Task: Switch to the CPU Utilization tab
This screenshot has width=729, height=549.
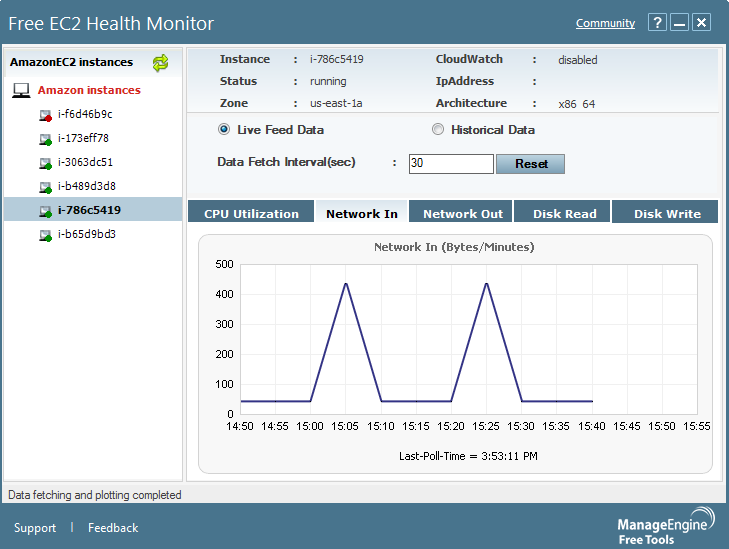Action: (x=251, y=212)
